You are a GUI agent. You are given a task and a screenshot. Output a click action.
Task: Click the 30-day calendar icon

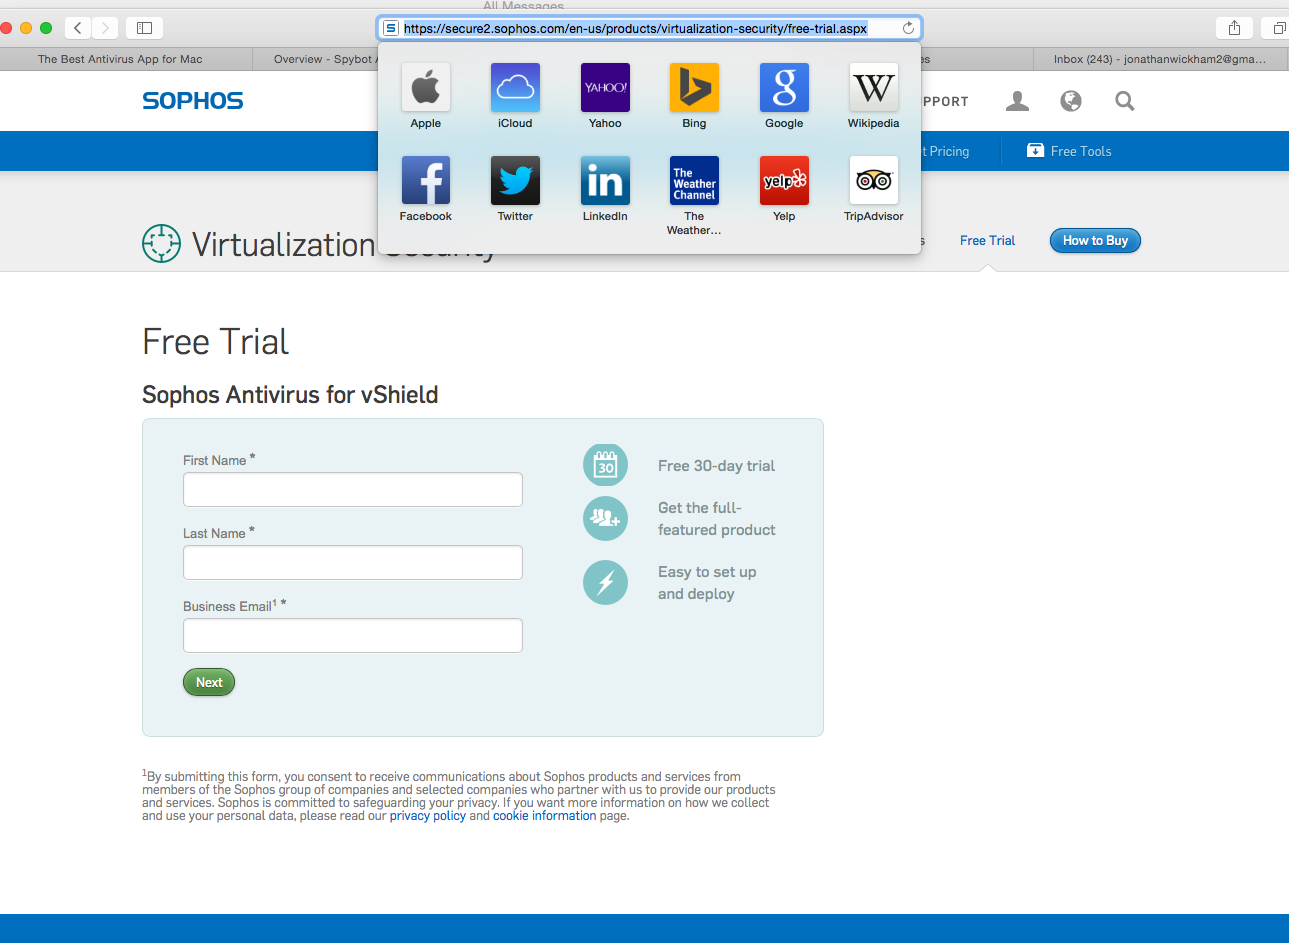coord(605,465)
